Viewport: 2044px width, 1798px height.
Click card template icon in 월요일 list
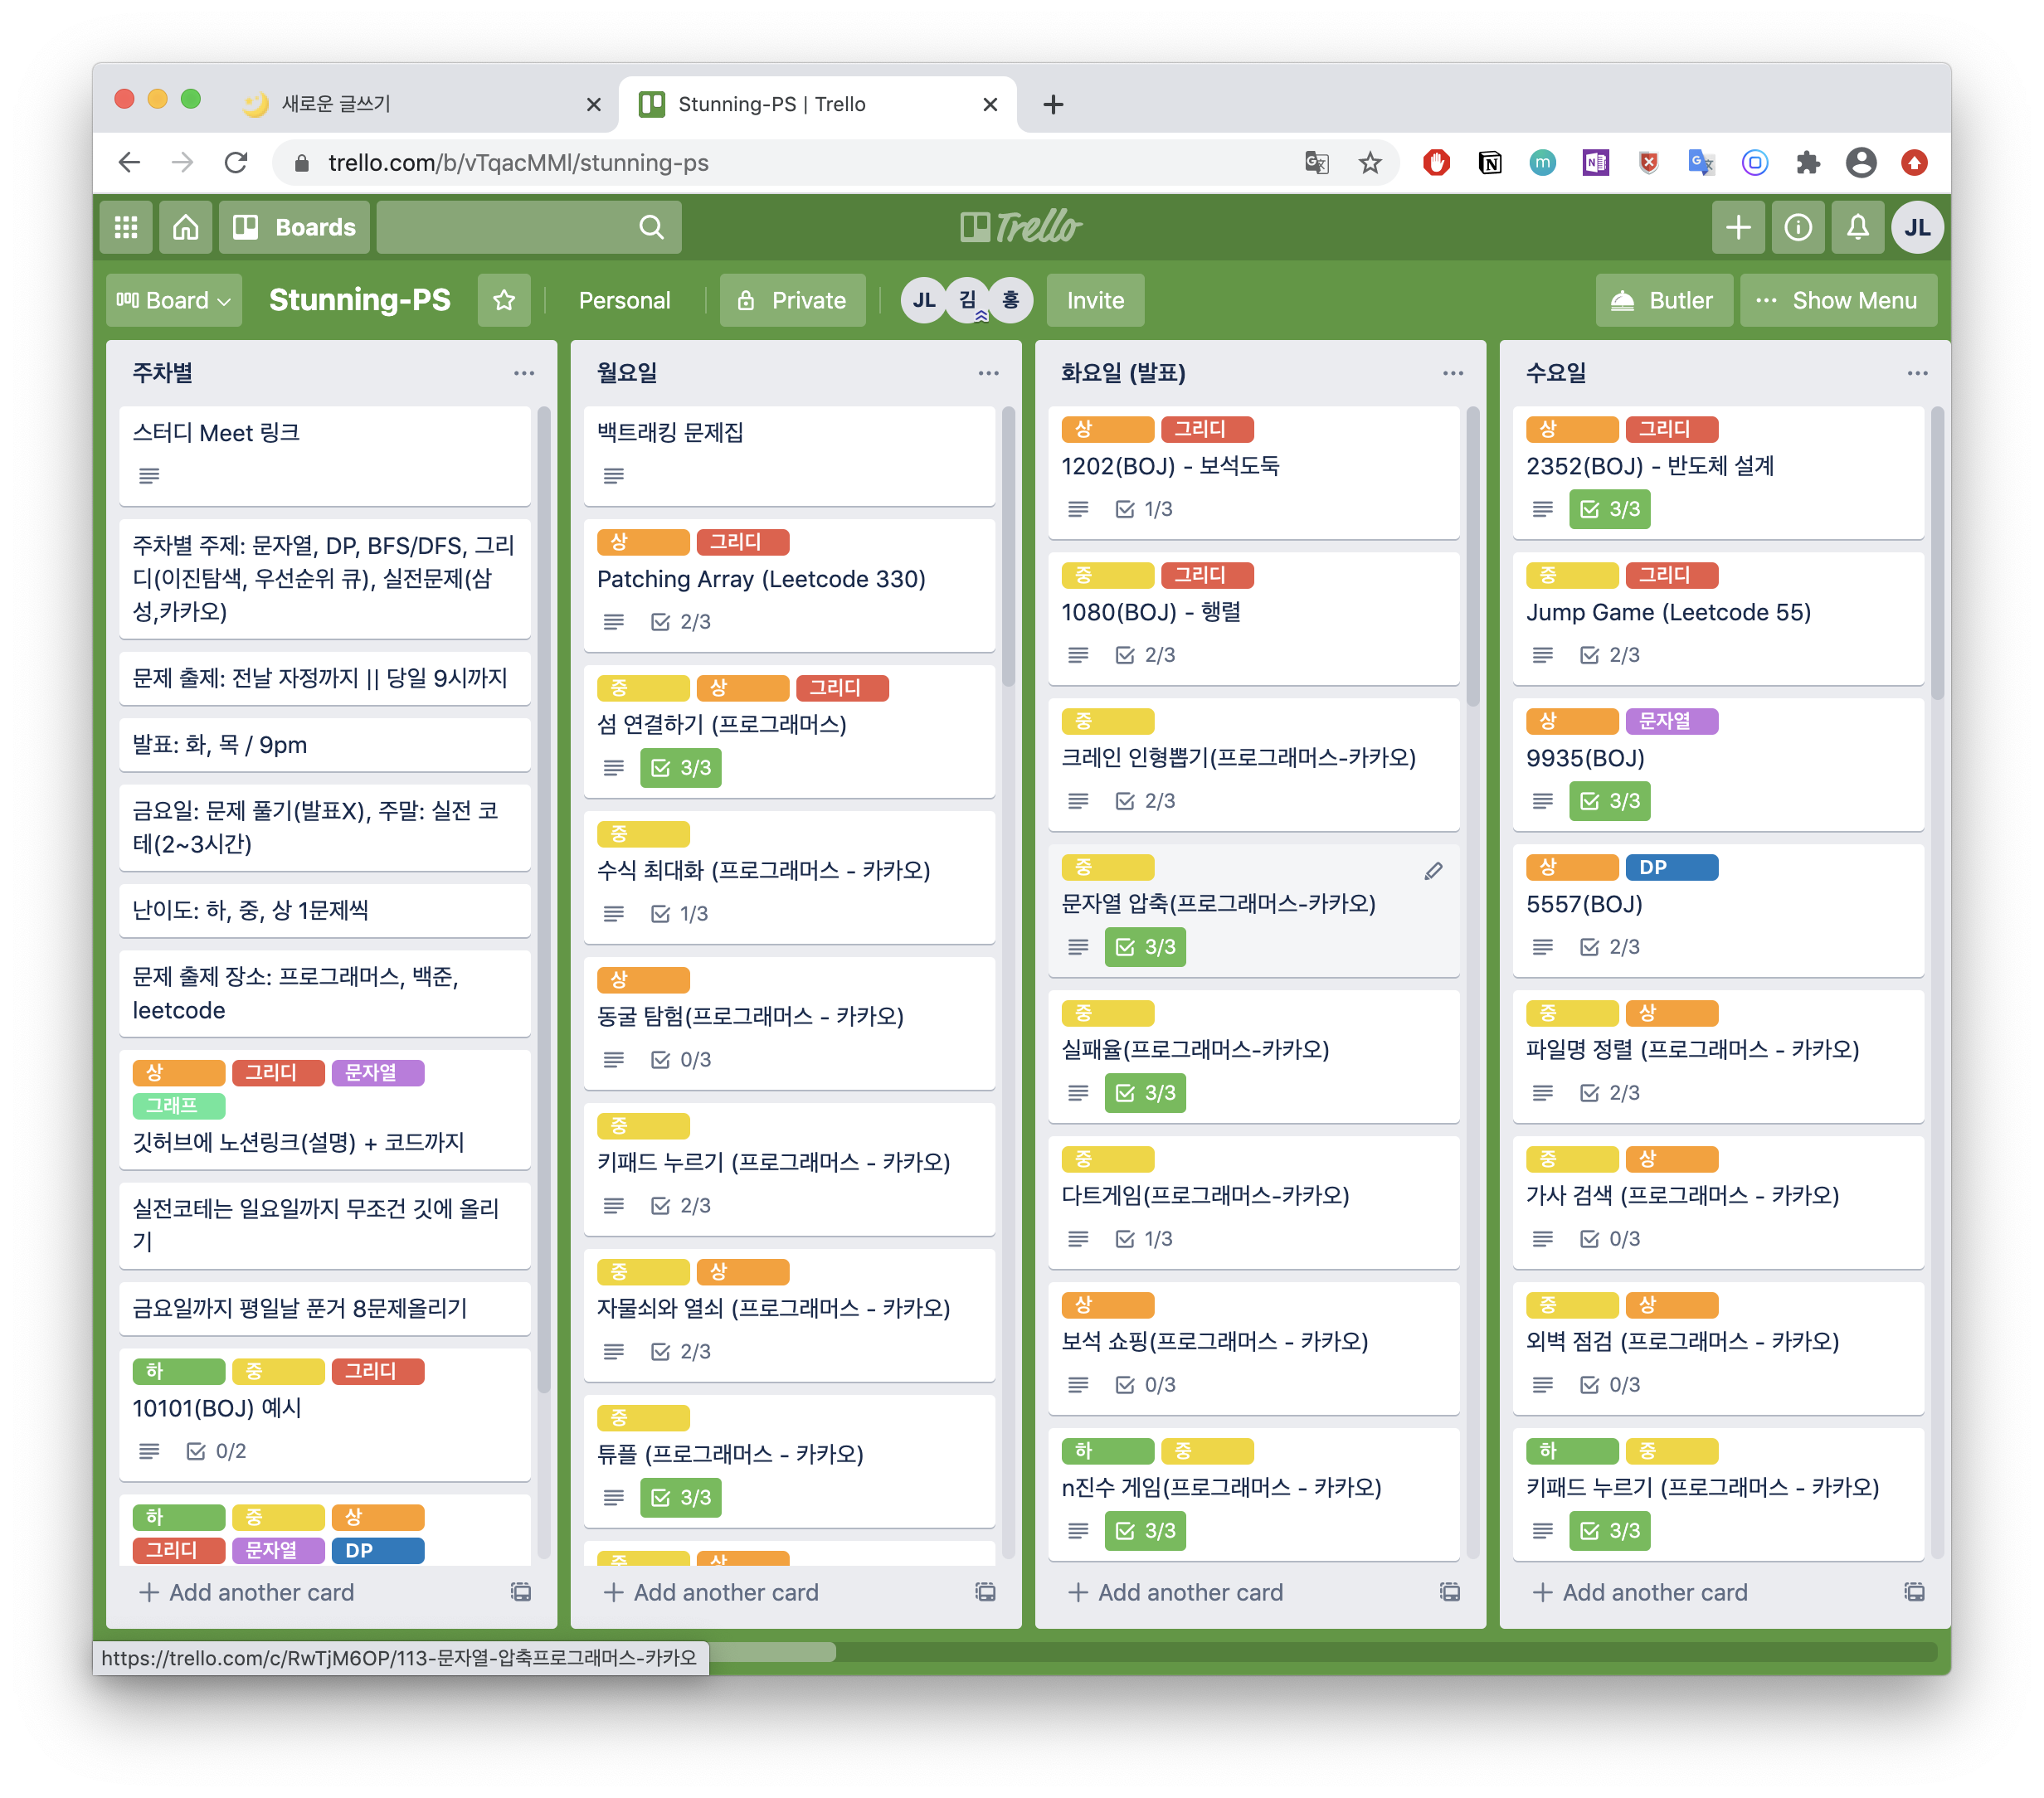click(x=985, y=1591)
